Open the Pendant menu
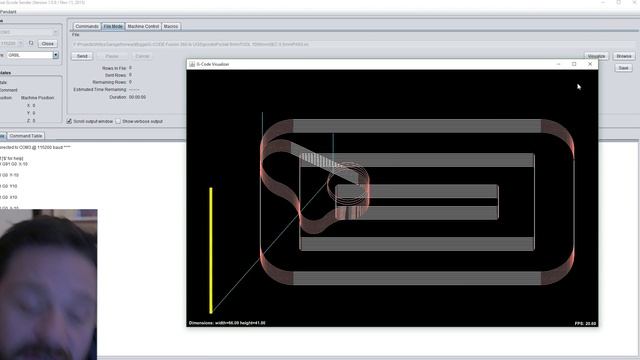Viewport: 640px width, 360px height. tap(8, 12)
